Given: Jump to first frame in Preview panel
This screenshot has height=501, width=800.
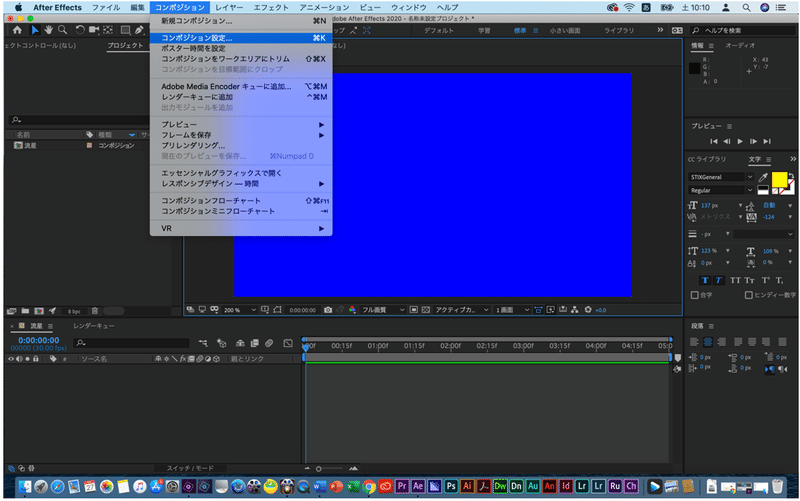Looking at the screenshot, I should click(713, 141).
